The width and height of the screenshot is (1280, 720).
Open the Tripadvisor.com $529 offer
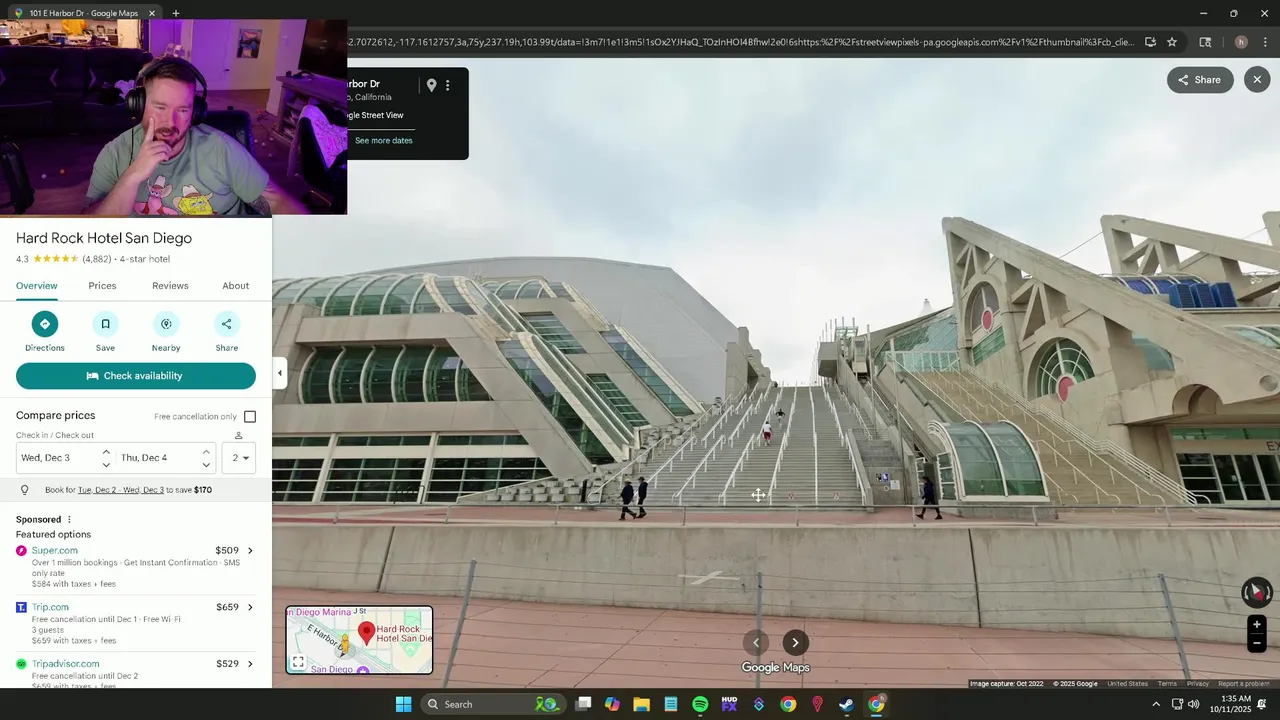136,673
